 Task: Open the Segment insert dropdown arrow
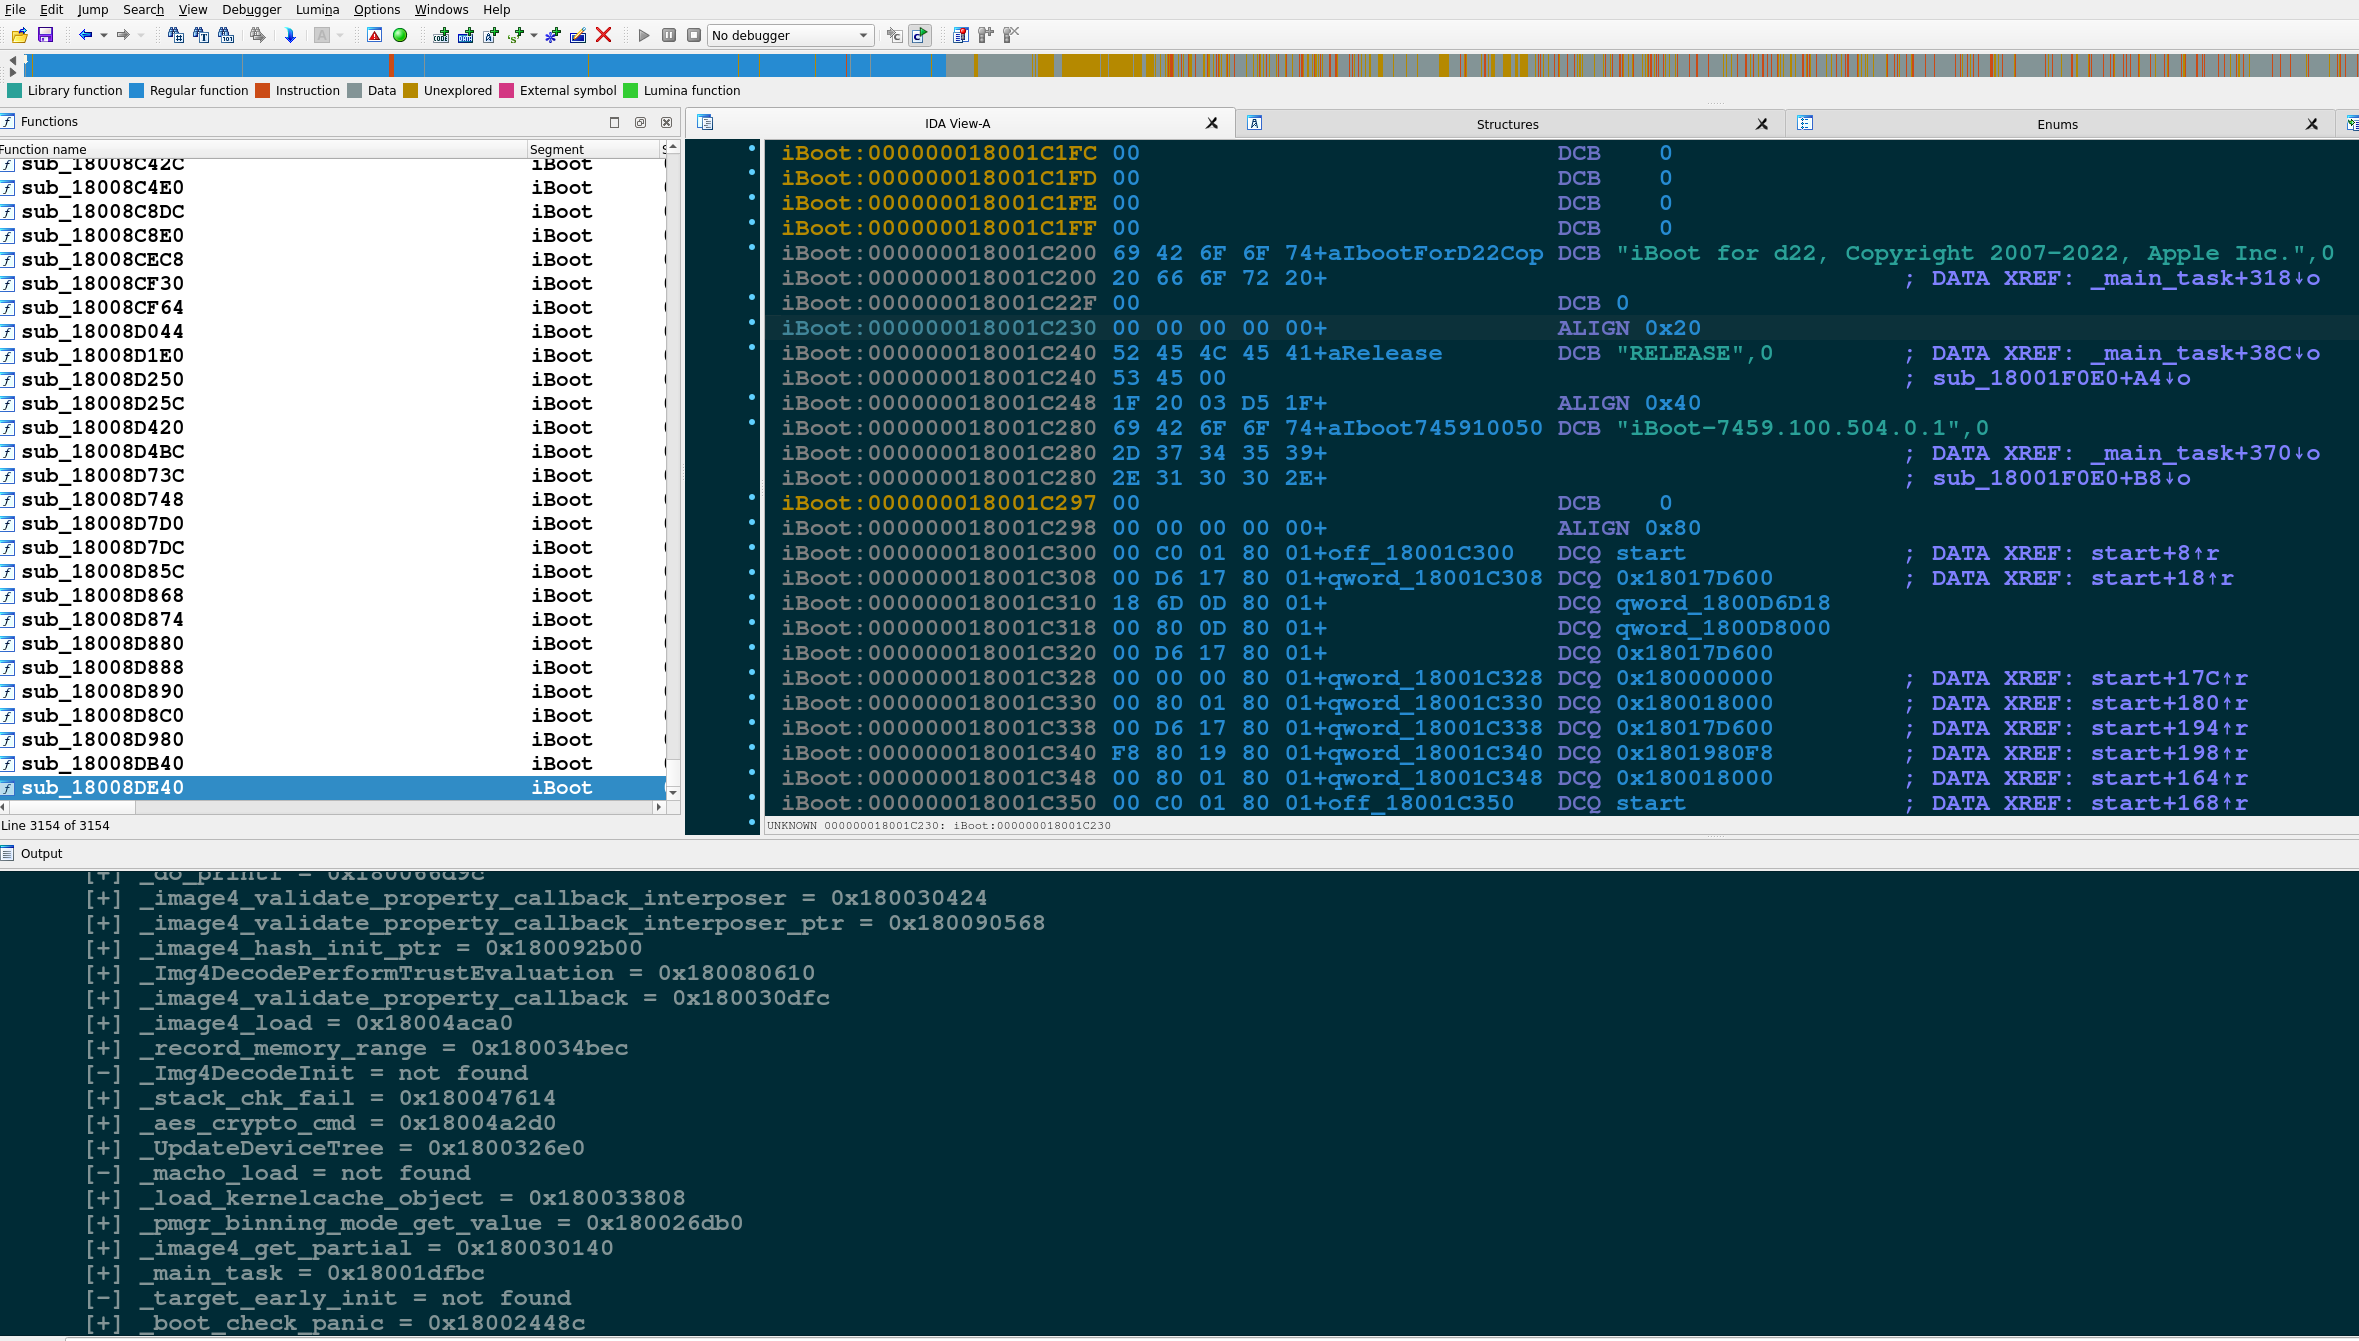[x=534, y=35]
